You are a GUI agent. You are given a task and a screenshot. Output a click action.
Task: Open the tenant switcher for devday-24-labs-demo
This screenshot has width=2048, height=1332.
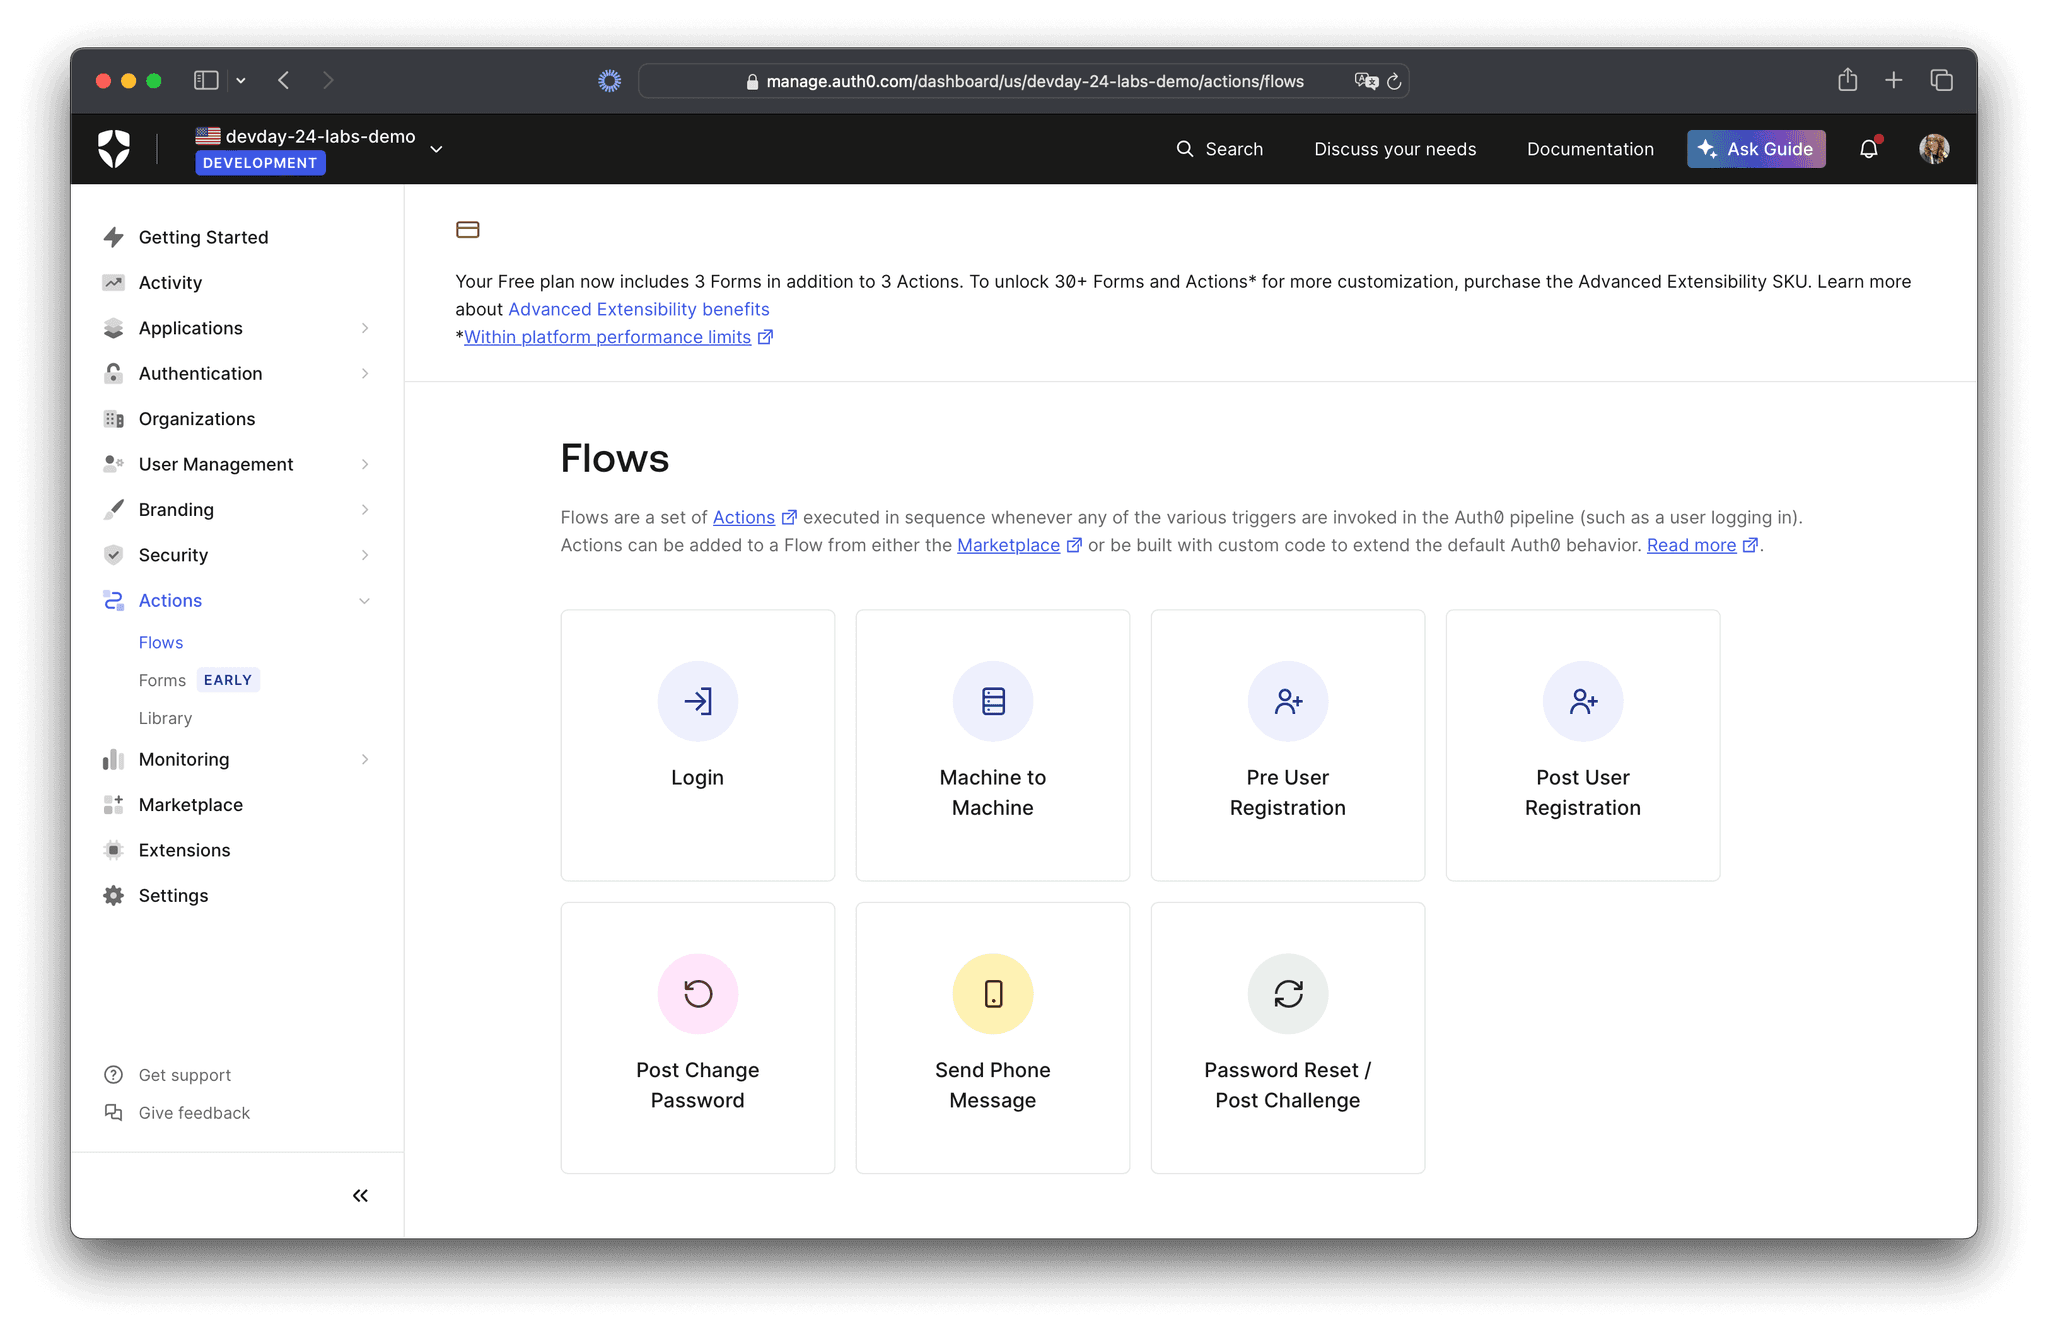tap(437, 147)
